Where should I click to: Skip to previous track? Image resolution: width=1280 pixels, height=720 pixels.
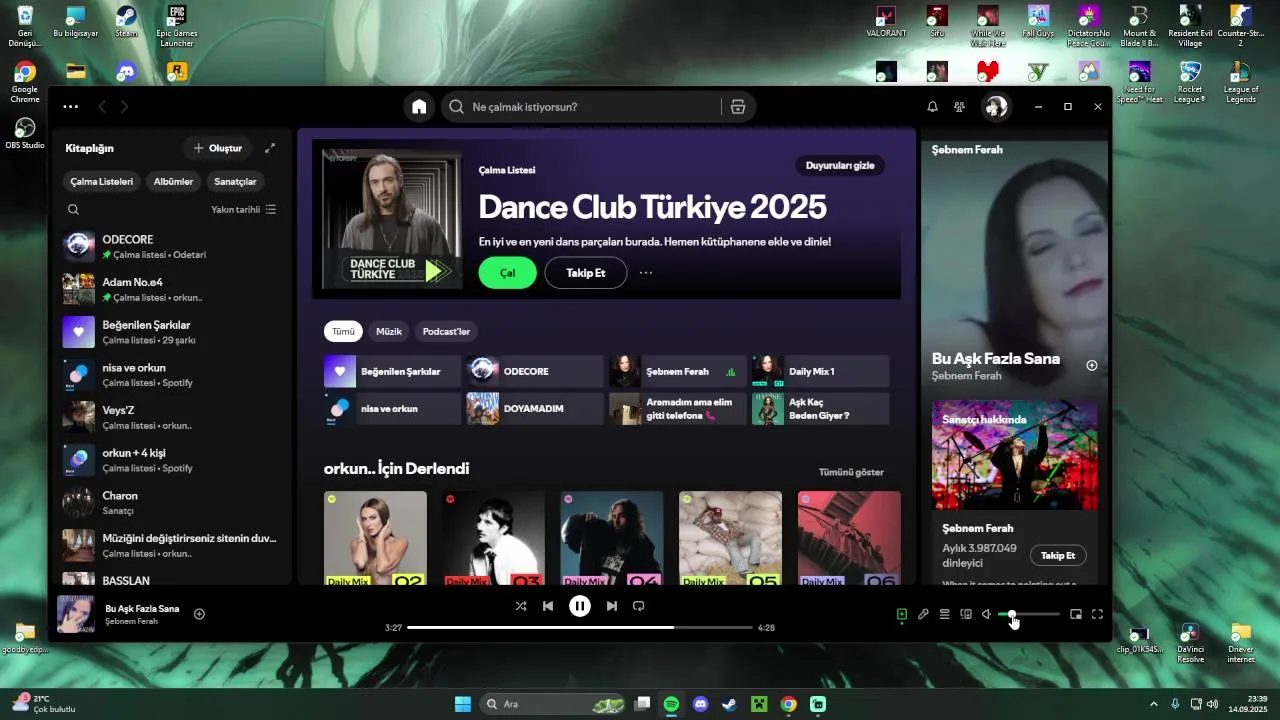[x=548, y=606]
